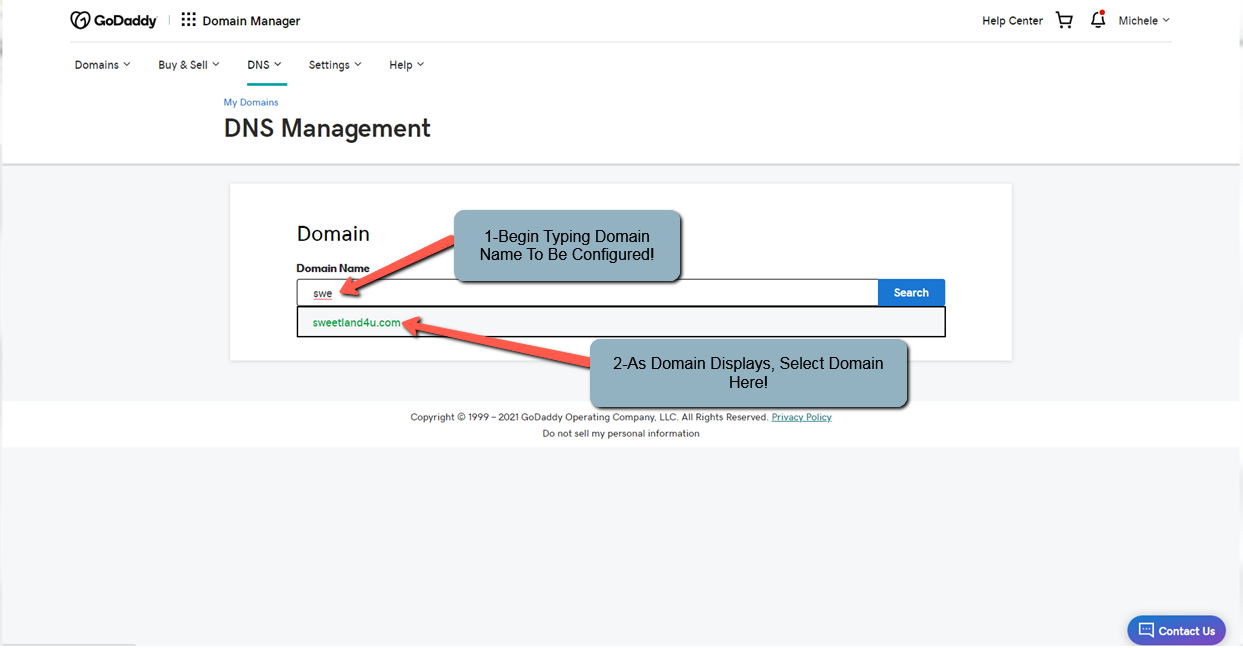Image resolution: width=1243 pixels, height=648 pixels.
Task: Click Do not sell my personal information
Action: pos(621,433)
